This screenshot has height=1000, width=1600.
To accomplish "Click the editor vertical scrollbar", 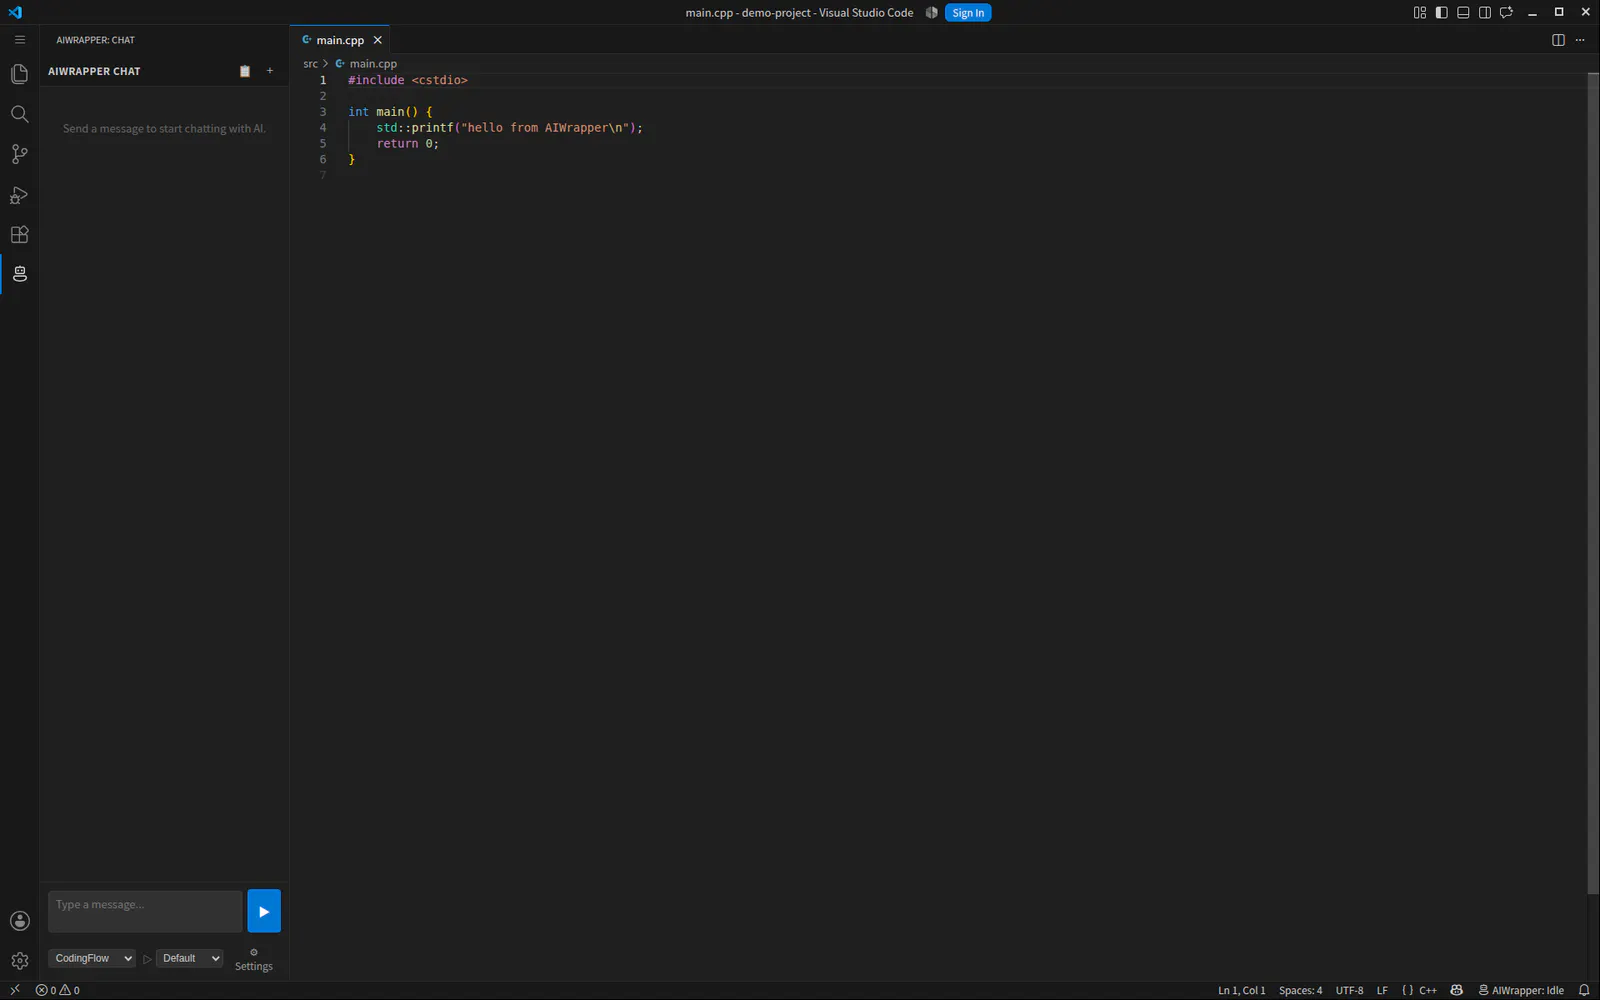I will 1593,484.
